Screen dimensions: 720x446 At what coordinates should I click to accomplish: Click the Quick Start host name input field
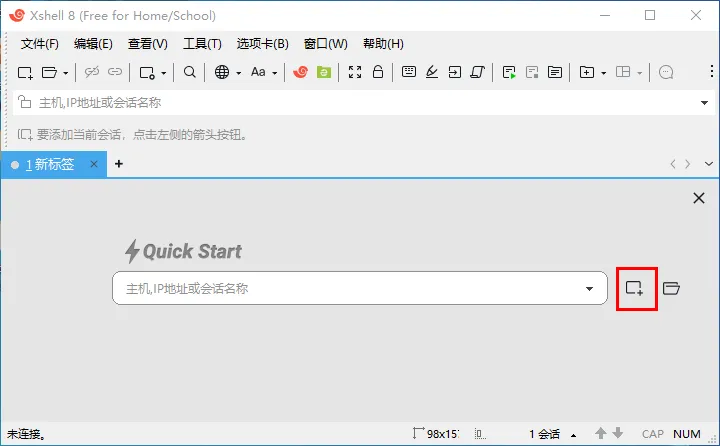[x=340, y=289]
